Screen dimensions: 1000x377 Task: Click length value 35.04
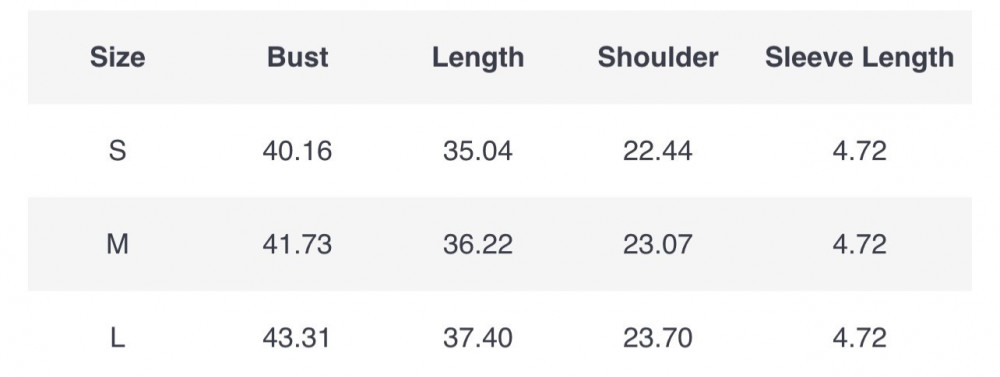tap(478, 151)
